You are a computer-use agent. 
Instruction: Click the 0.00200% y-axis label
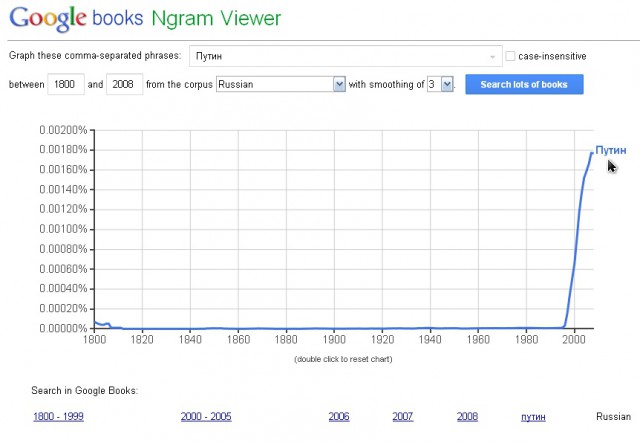63,130
